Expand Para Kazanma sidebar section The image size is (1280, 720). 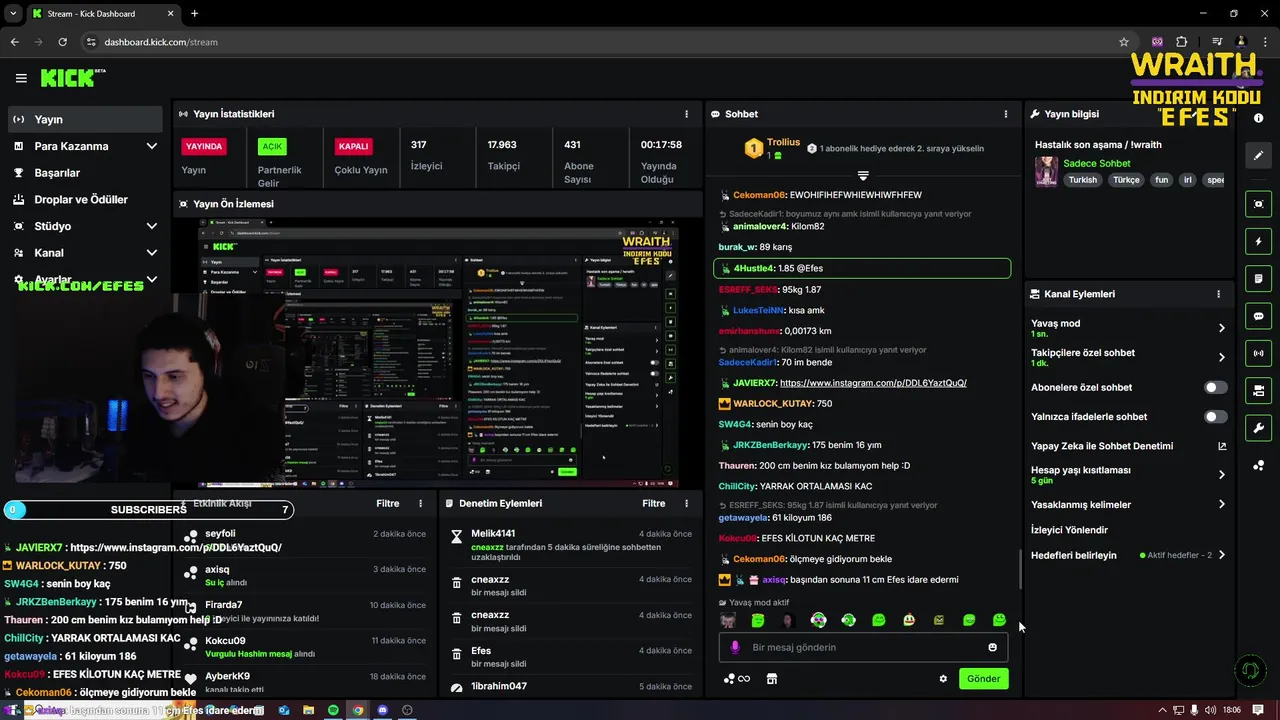151,146
